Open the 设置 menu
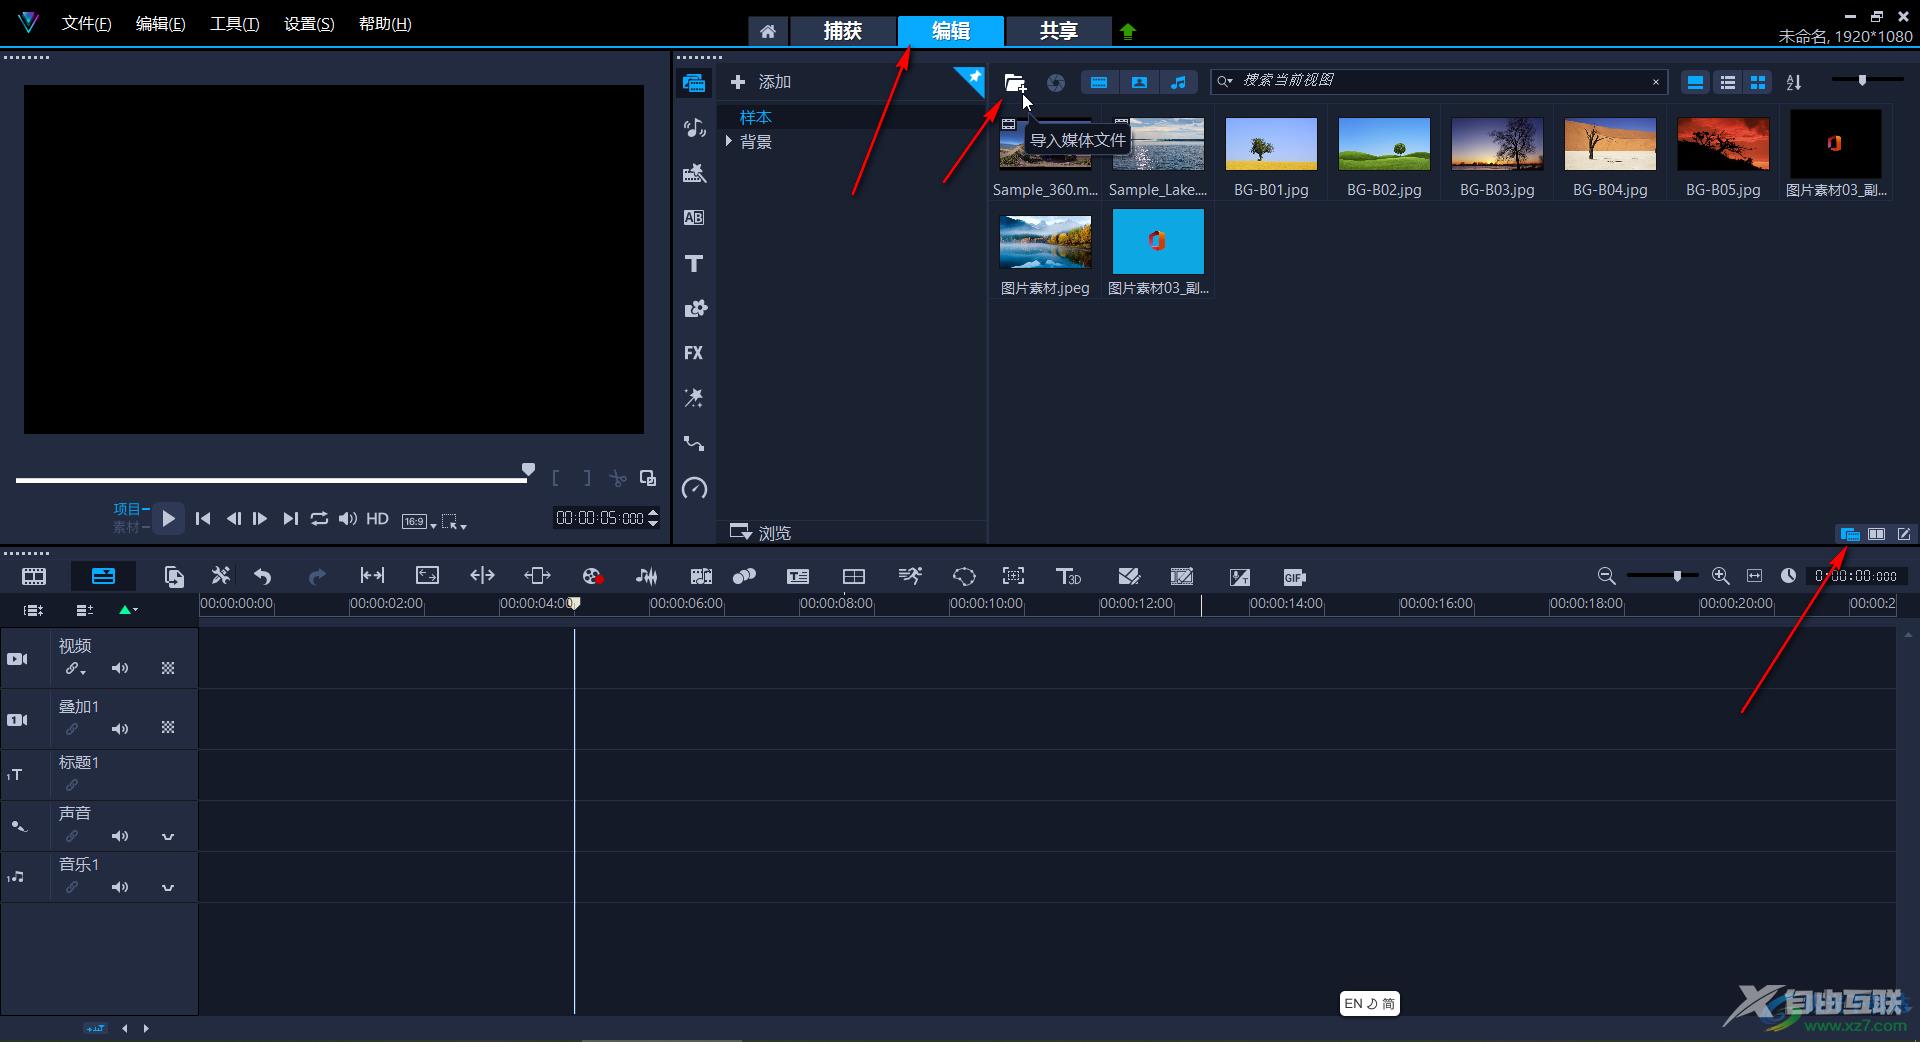The image size is (1920, 1042). point(309,24)
